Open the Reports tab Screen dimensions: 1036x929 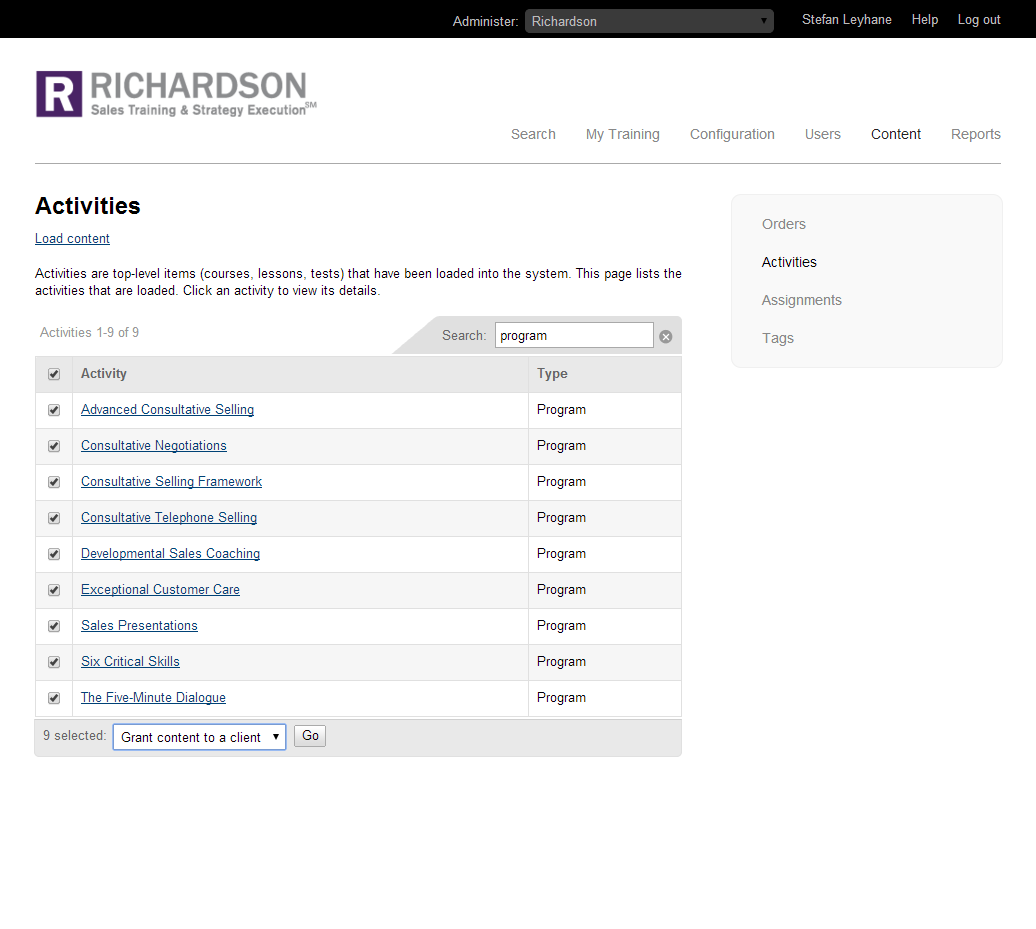[975, 134]
